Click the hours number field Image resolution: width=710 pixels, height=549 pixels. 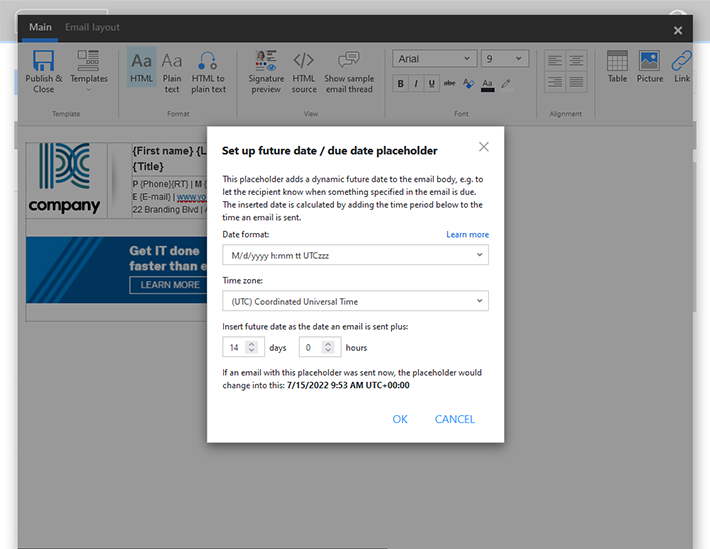310,347
